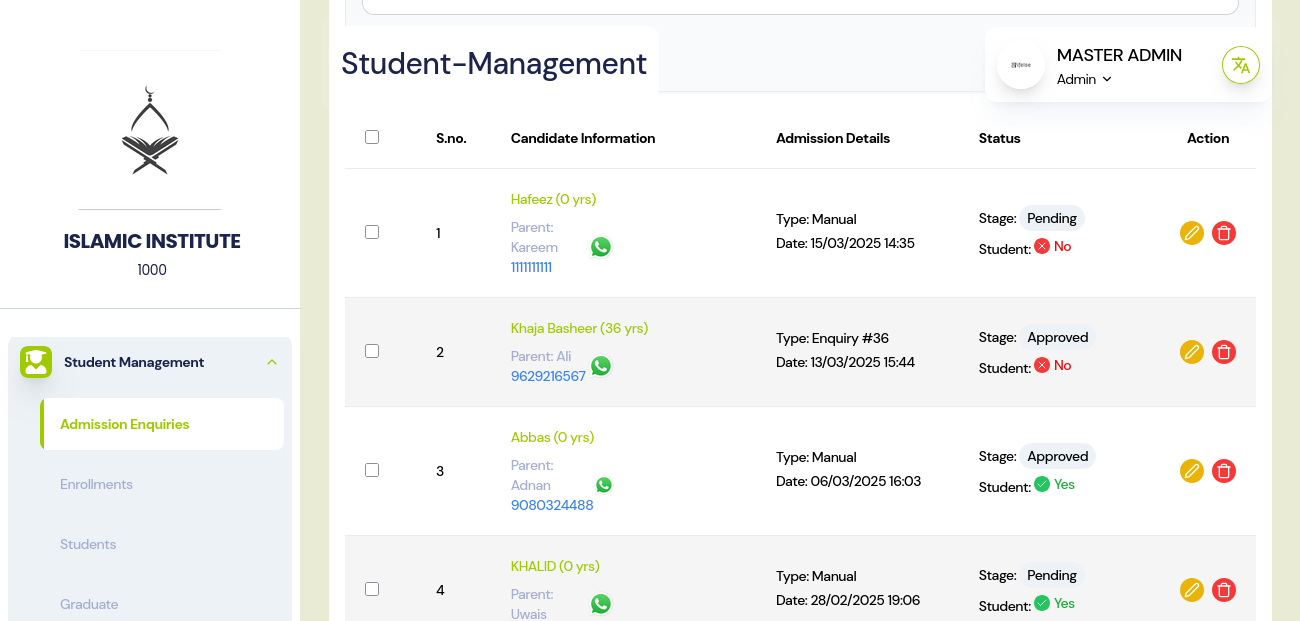This screenshot has width=1300, height=621.
Task: Collapse the Student Management sidebar section
Action: coord(272,362)
